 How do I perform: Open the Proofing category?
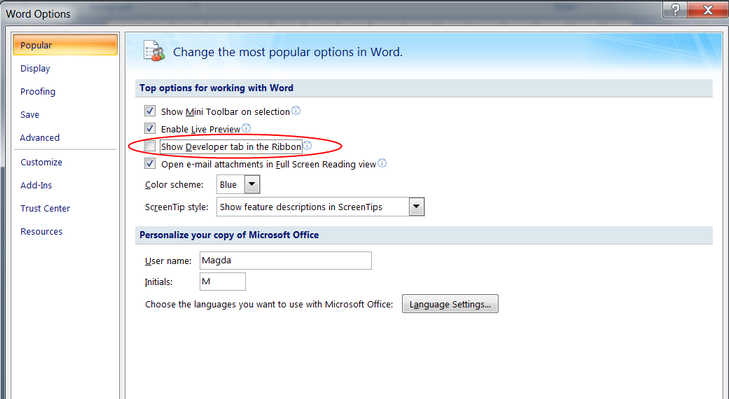click(38, 92)
